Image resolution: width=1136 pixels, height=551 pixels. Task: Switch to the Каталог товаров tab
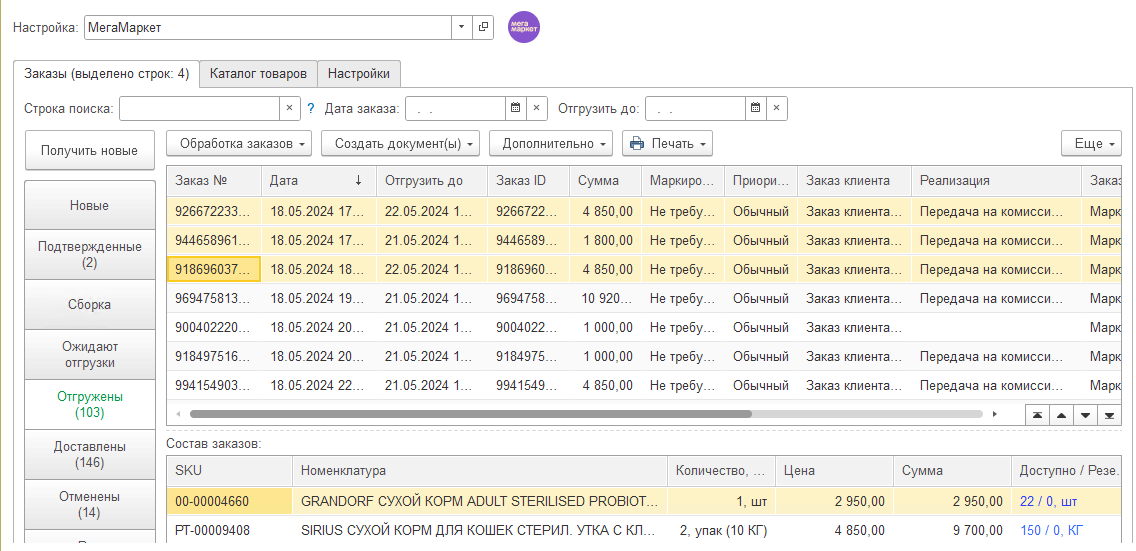(258, 74)
